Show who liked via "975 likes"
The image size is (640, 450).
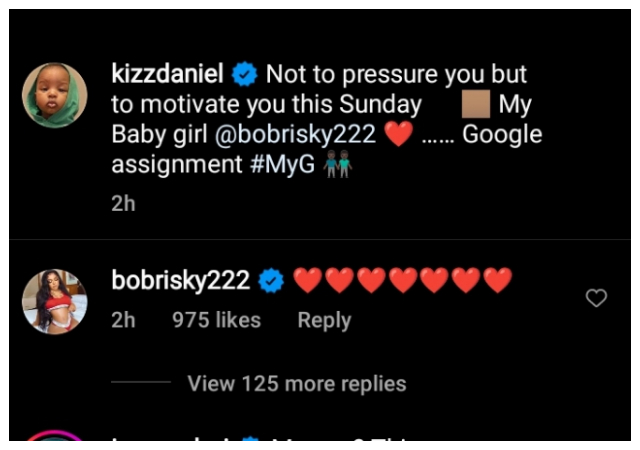point(216,320)
